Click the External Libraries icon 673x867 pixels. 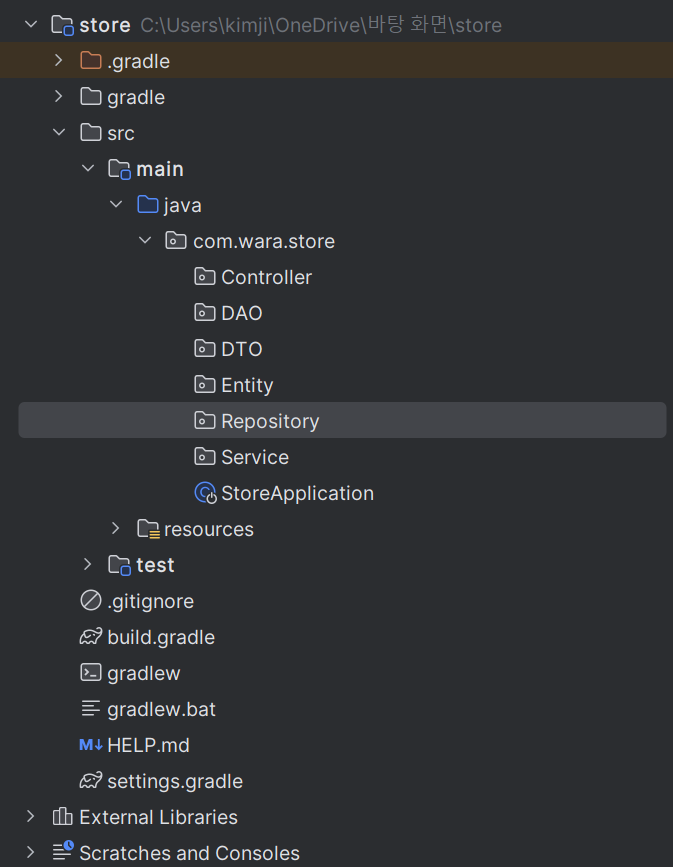[x=62, y=817]
